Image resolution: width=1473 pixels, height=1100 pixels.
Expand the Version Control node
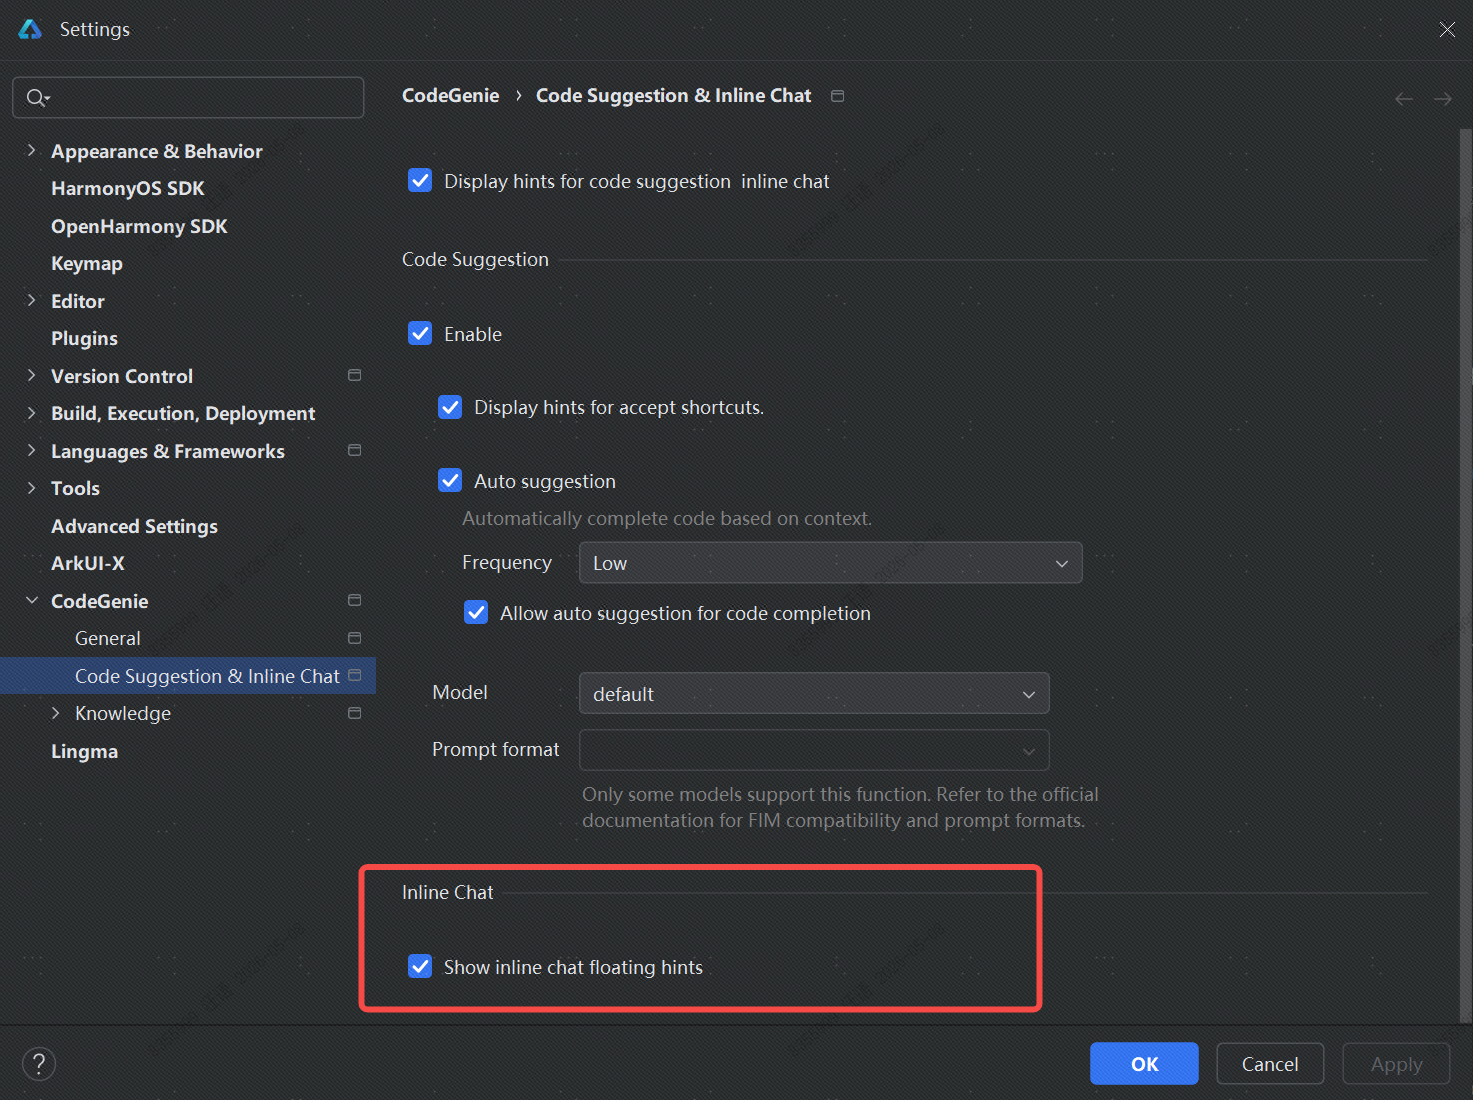click(x=31, y=376)
